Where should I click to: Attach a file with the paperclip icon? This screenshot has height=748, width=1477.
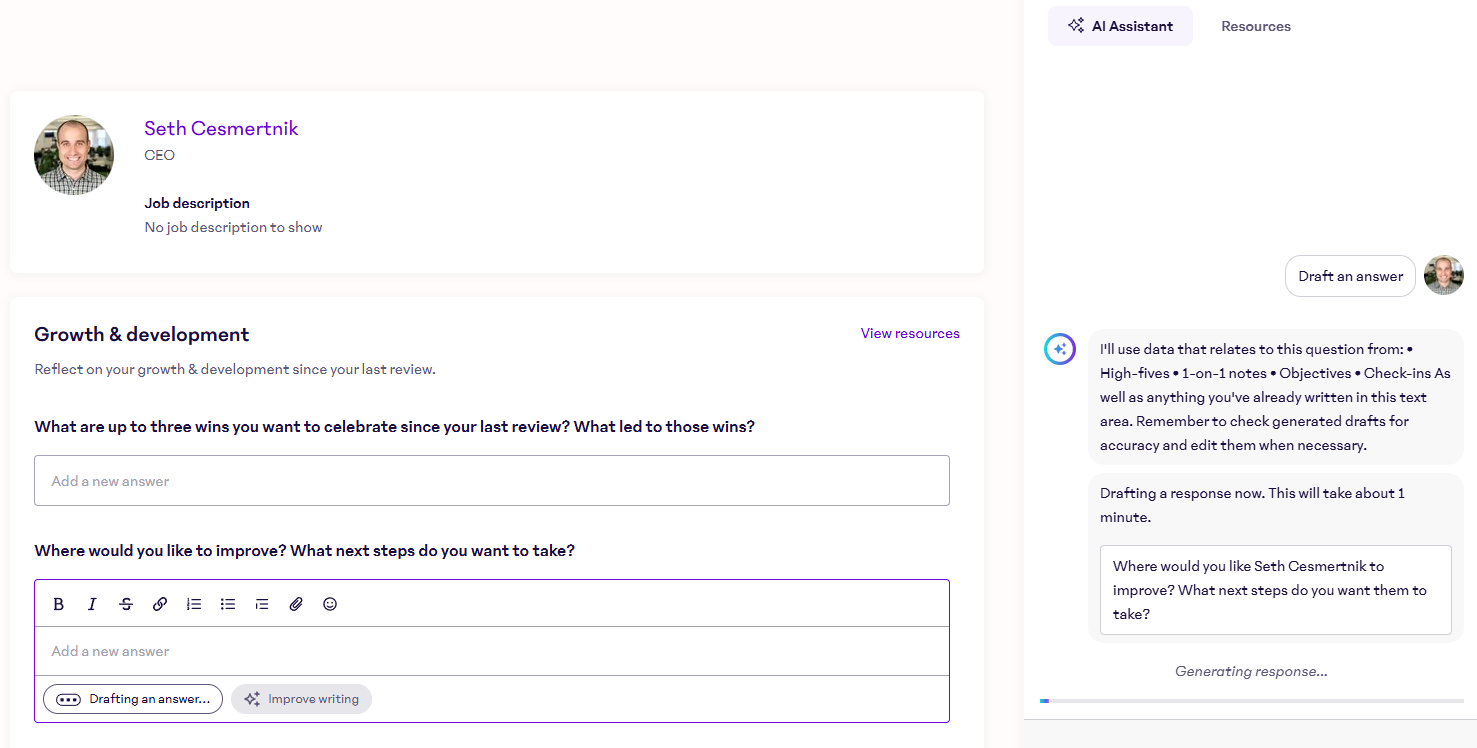(296, 604)
